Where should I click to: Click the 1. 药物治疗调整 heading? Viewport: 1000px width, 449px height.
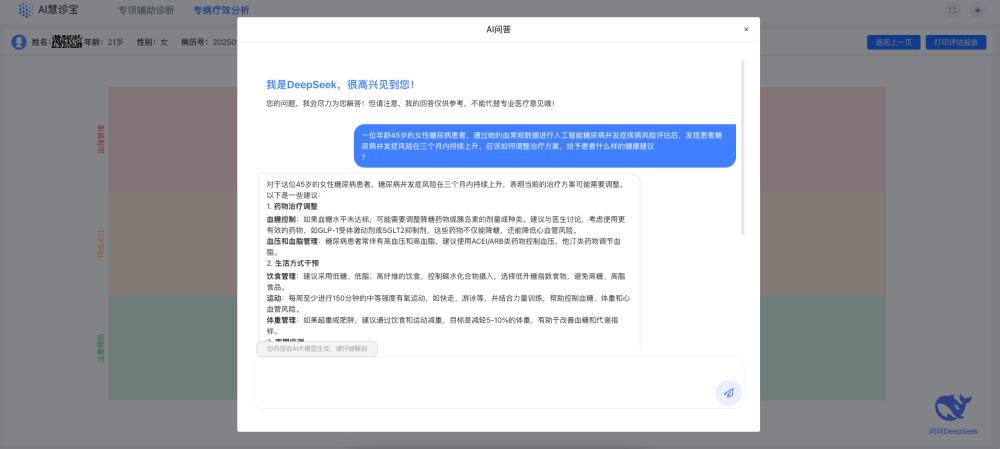click(x=292, y=207)
